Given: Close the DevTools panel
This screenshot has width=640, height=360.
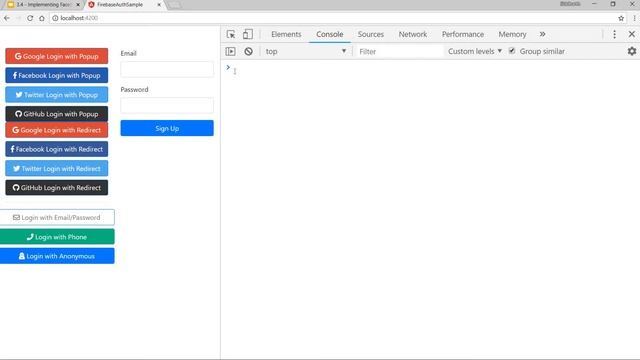Looking at the screenshot, I should (x=631, y=34).
